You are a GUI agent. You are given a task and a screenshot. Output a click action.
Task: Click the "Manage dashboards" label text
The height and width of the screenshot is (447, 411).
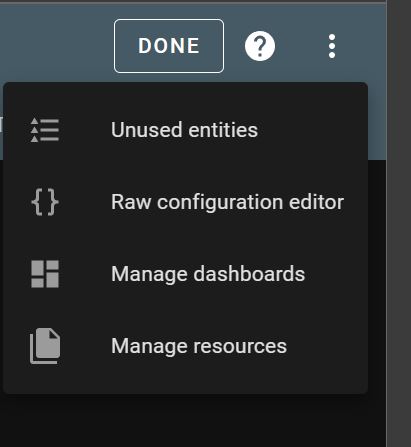pos(208,274)
